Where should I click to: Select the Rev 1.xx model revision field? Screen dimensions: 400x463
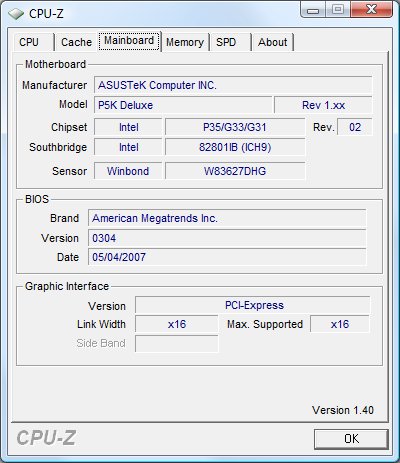tap(323, 105)
